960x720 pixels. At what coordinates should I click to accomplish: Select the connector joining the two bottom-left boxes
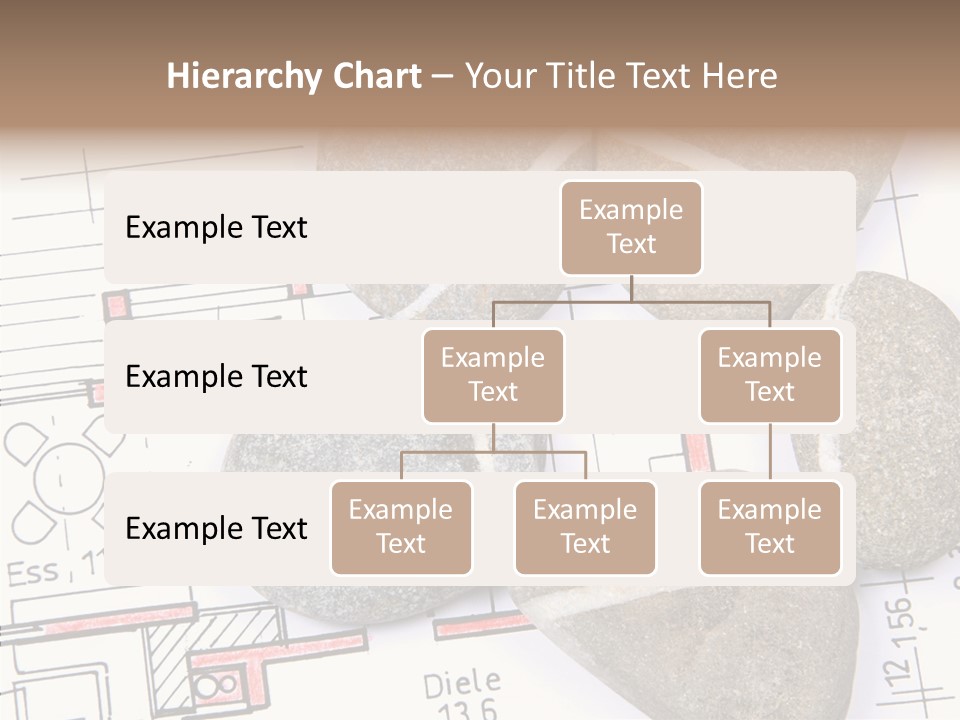tap(493, 452)
